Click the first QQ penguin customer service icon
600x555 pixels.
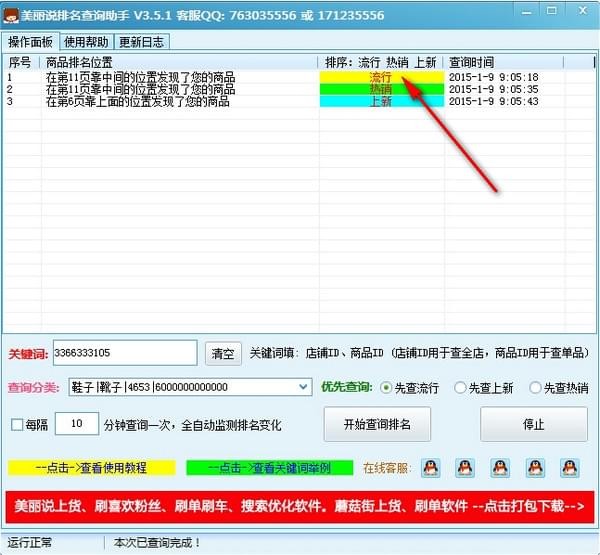(430, 467)
